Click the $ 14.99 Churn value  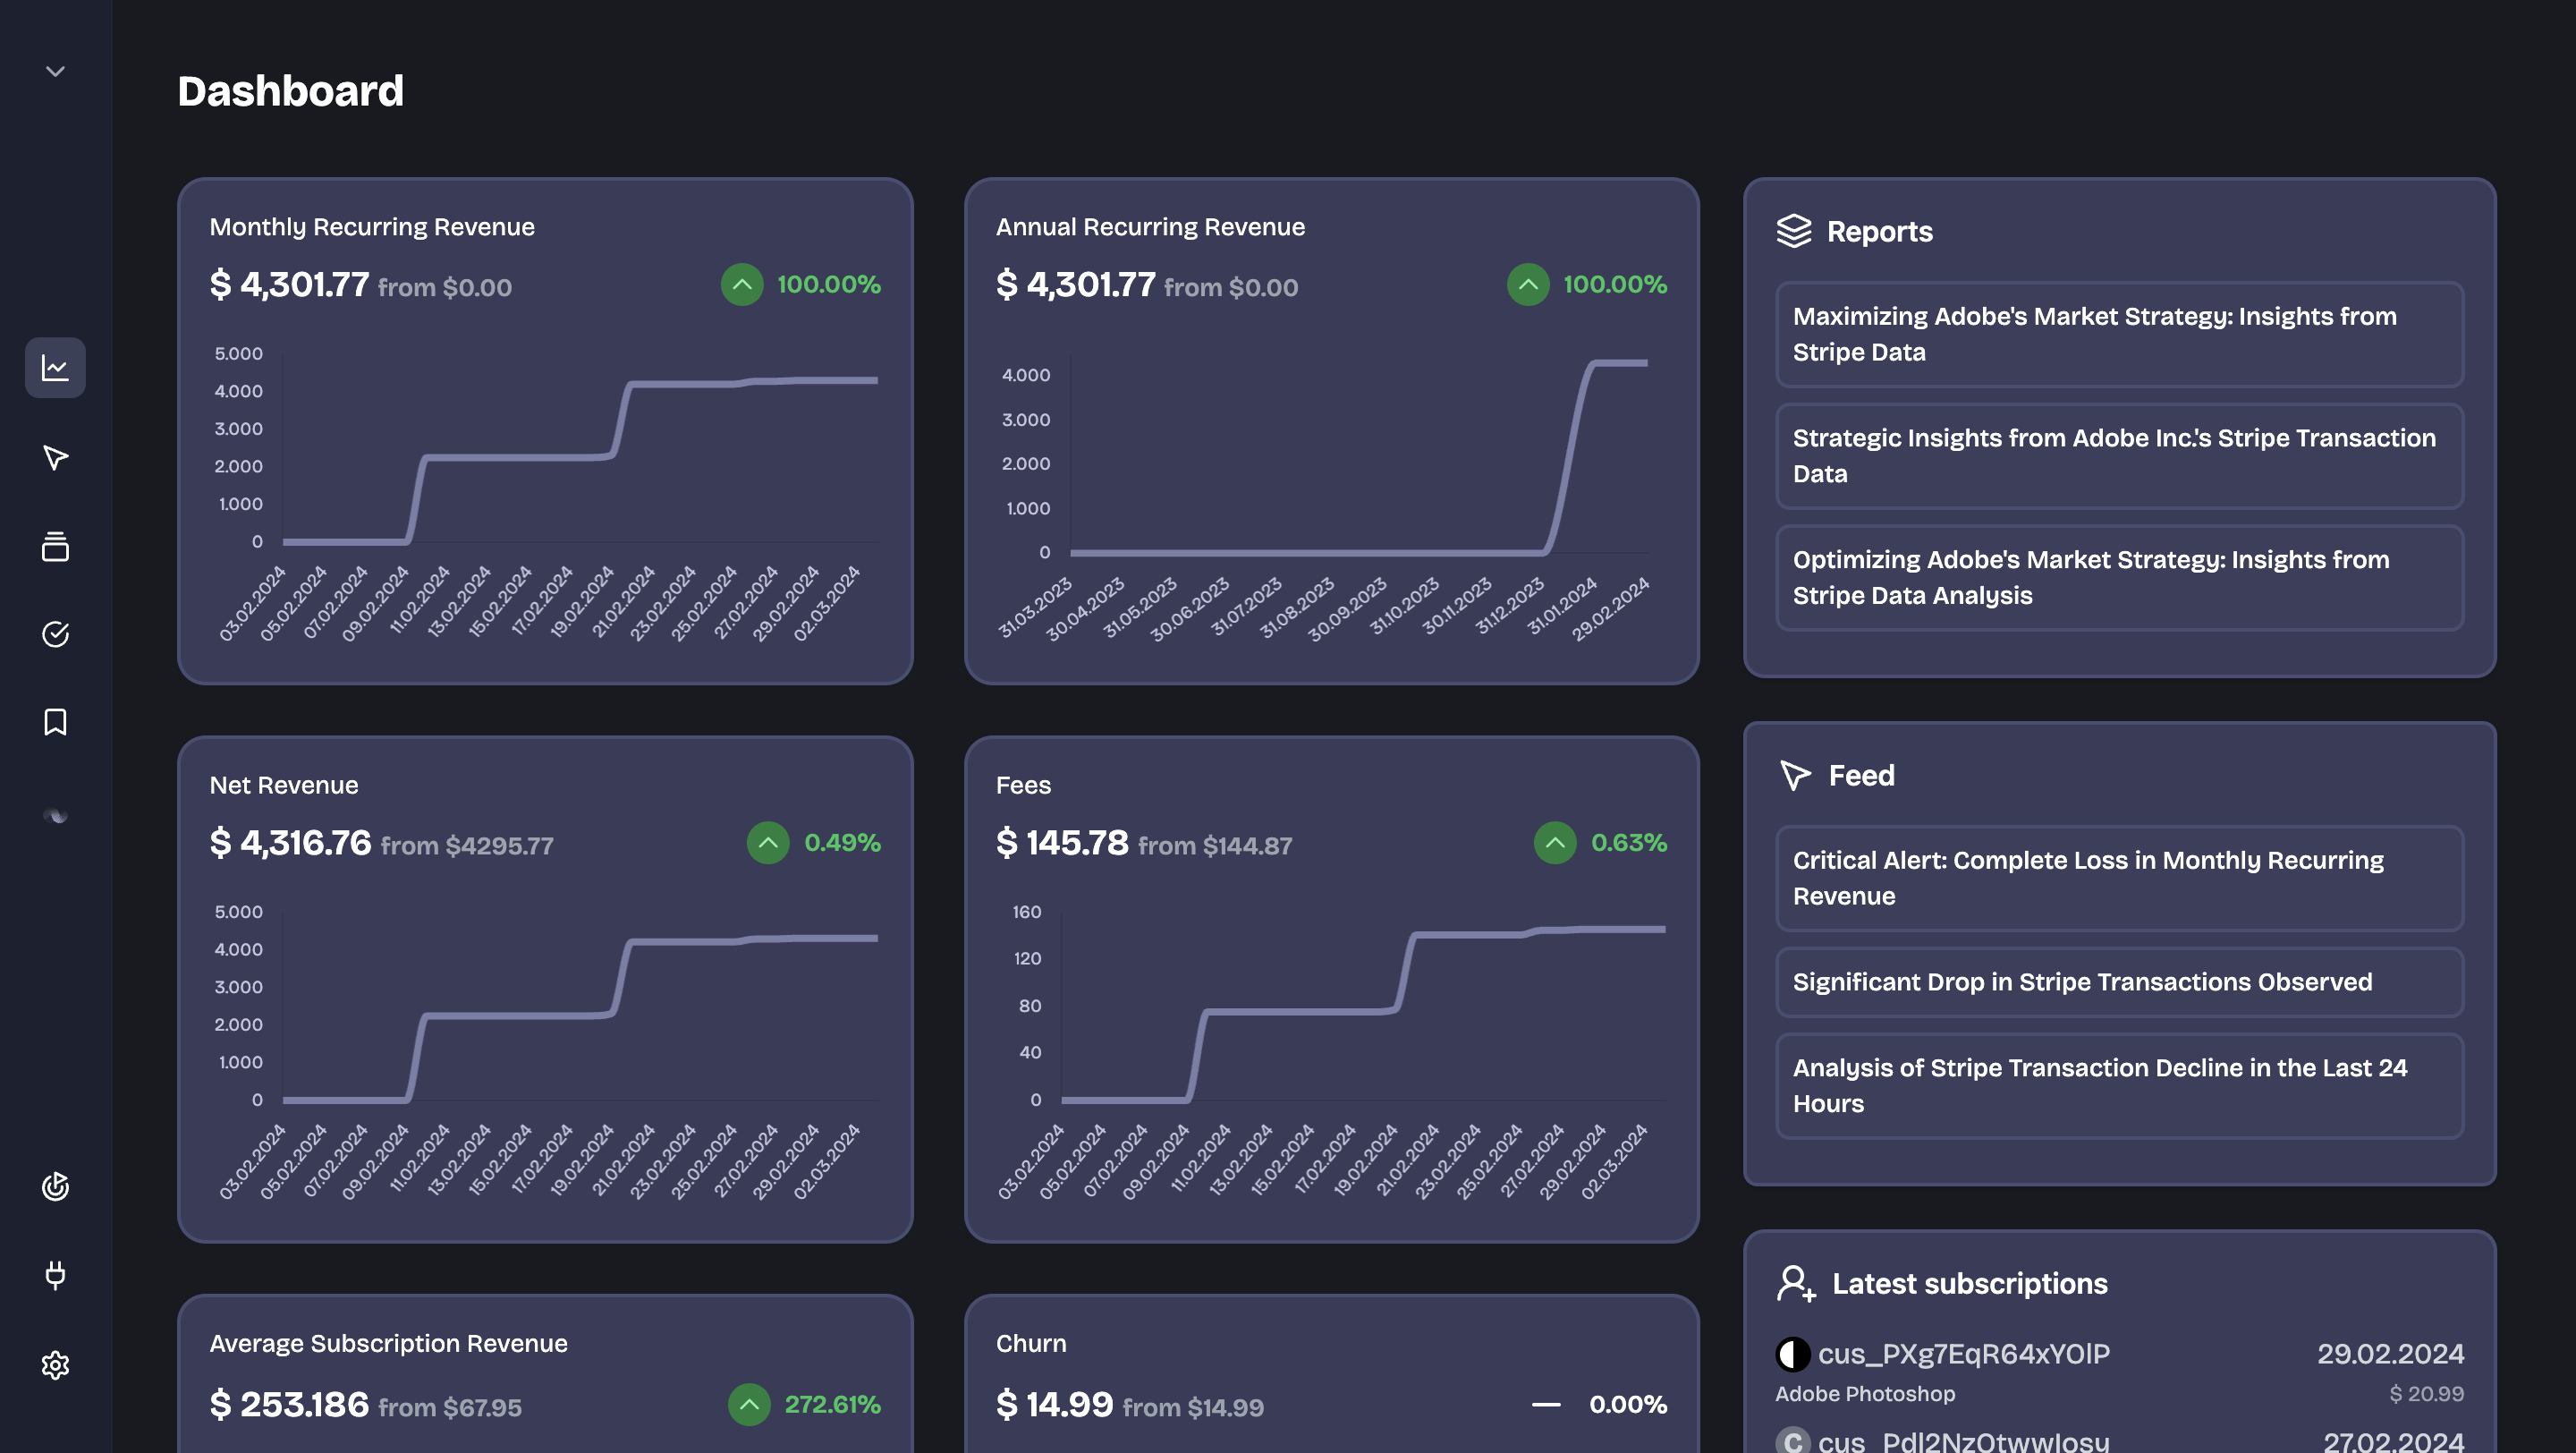coord(1054,1405)
